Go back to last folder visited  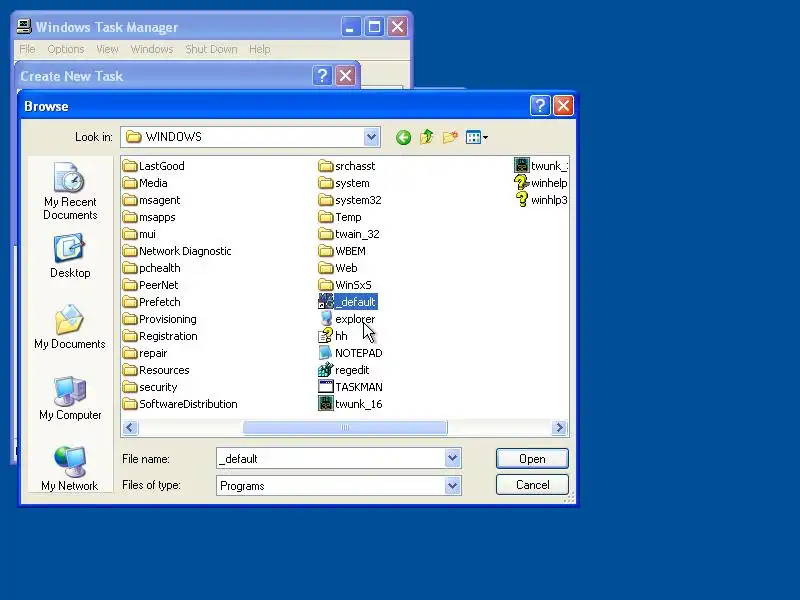(403, 137)
